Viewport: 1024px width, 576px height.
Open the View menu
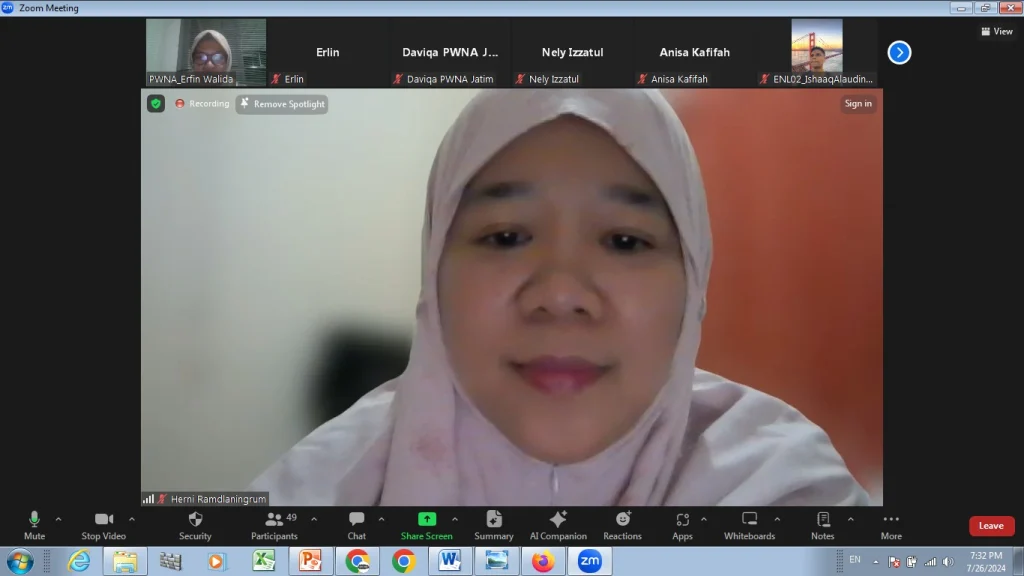997,31
